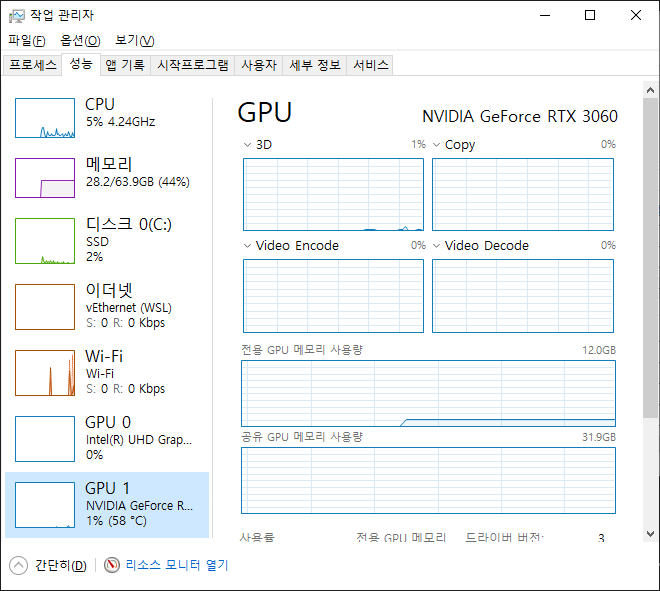
Task: Open the 3D engine dropdown chevron
Action: (x=248, y=145)
